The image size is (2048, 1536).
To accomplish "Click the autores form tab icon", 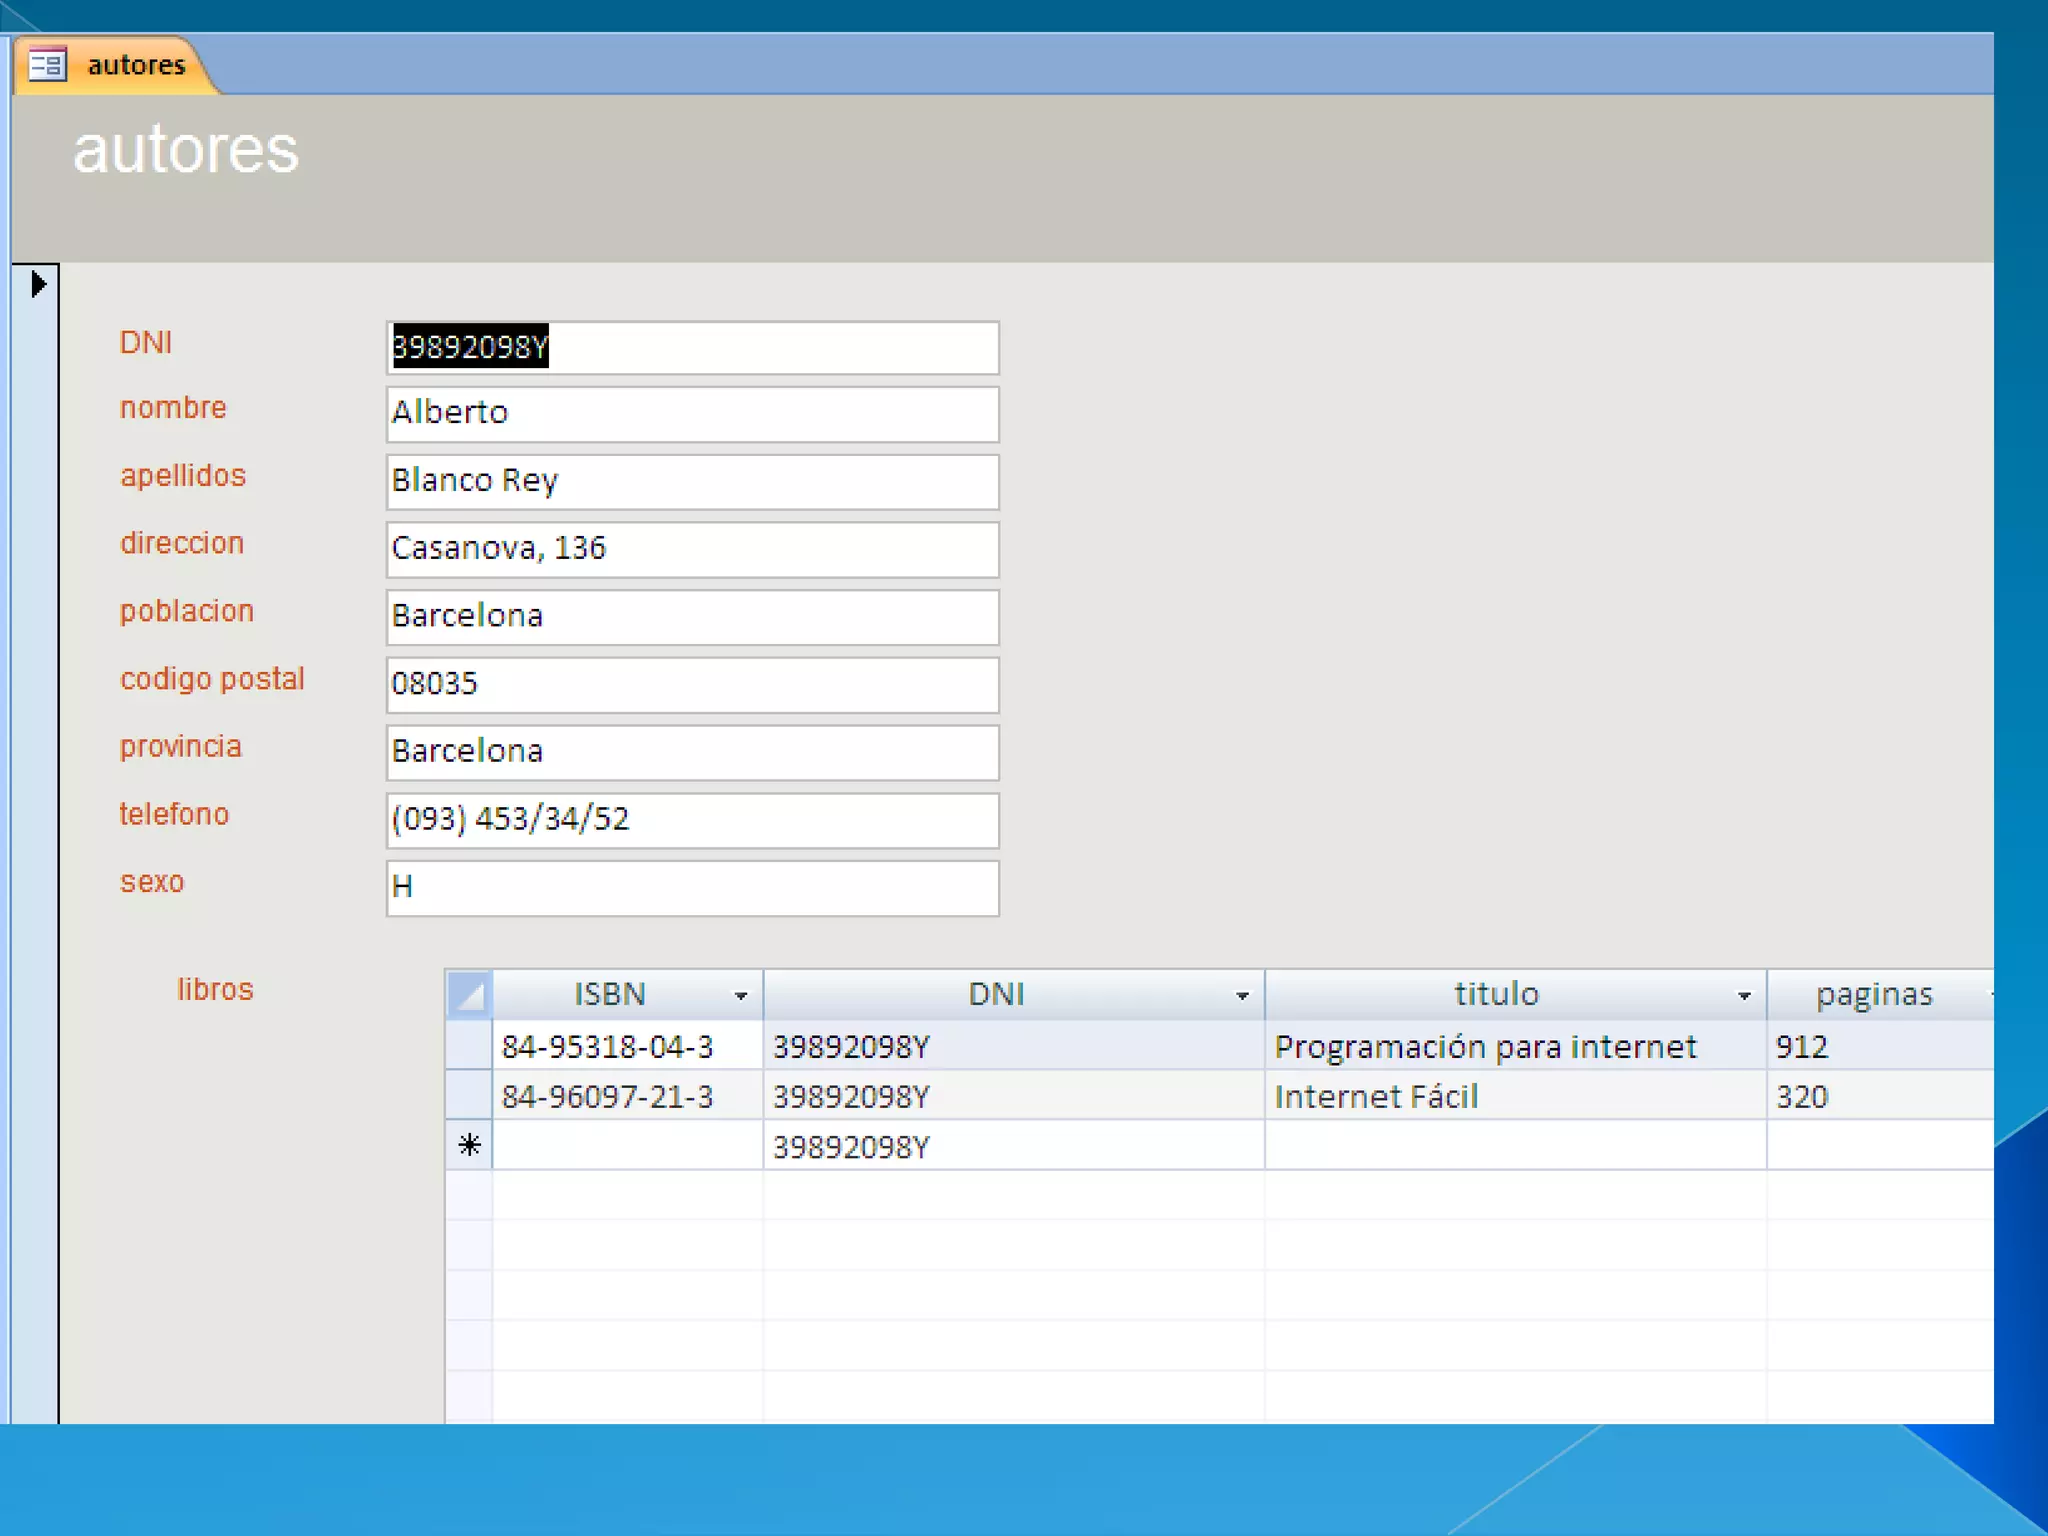I will [46, 65].
